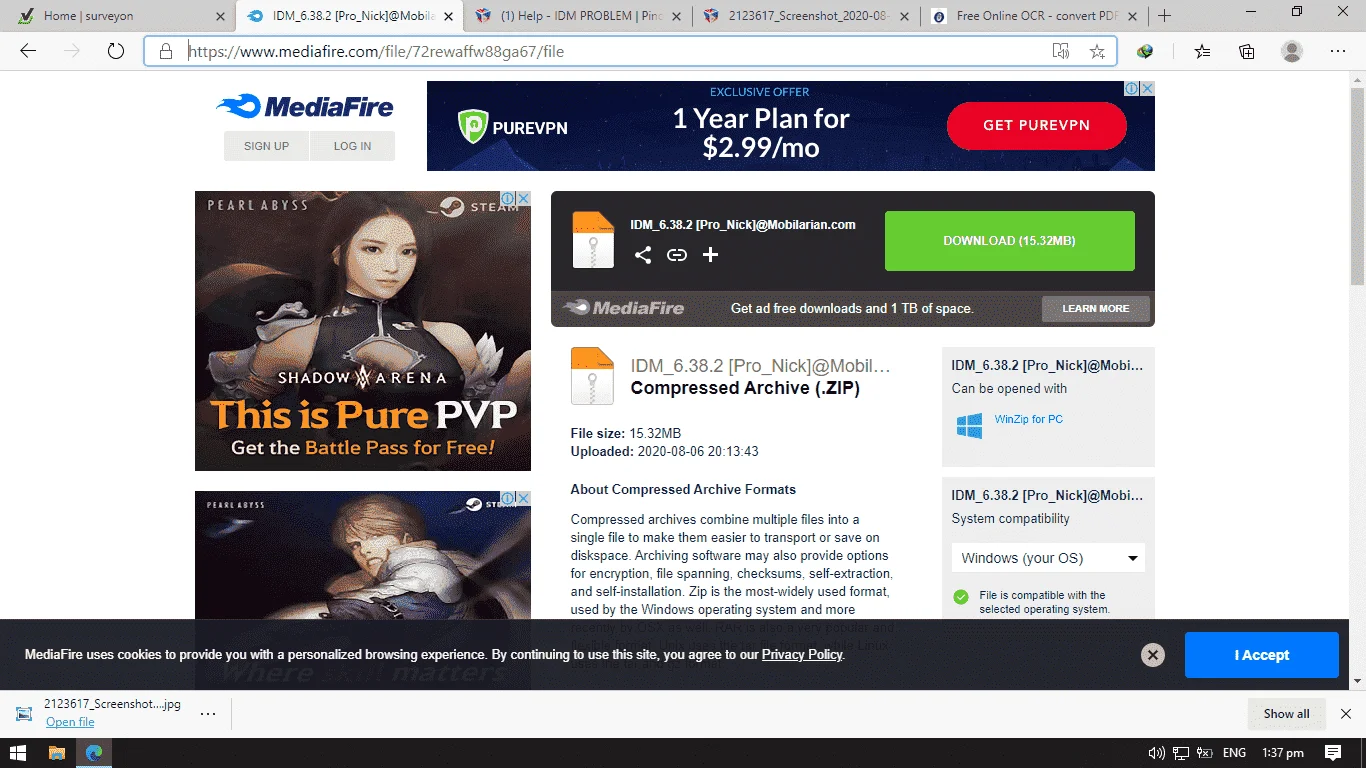Dismiss cookie banner with X icon
Image resolution: width=1366 pixels, height=768 pixels.
[1153, 655]
